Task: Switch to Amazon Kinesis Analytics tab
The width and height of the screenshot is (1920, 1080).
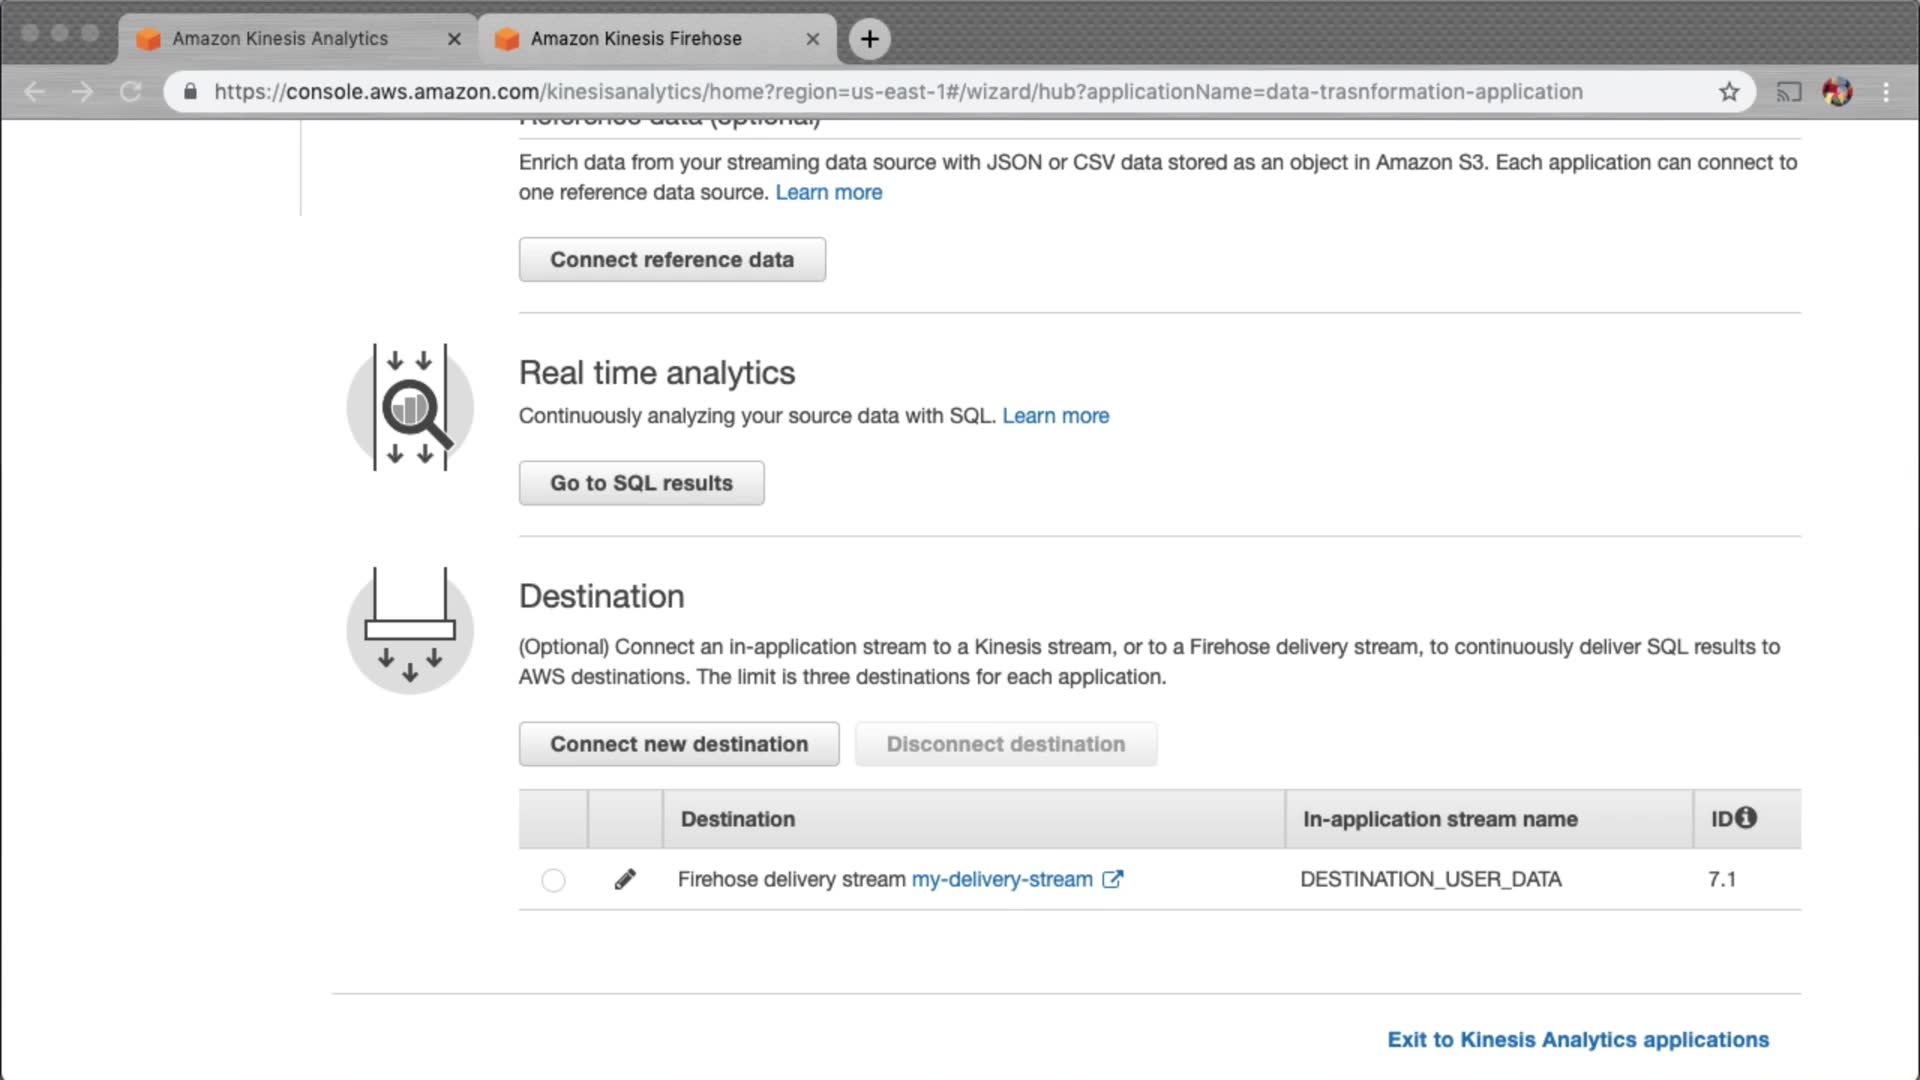Action: [280, 39]
